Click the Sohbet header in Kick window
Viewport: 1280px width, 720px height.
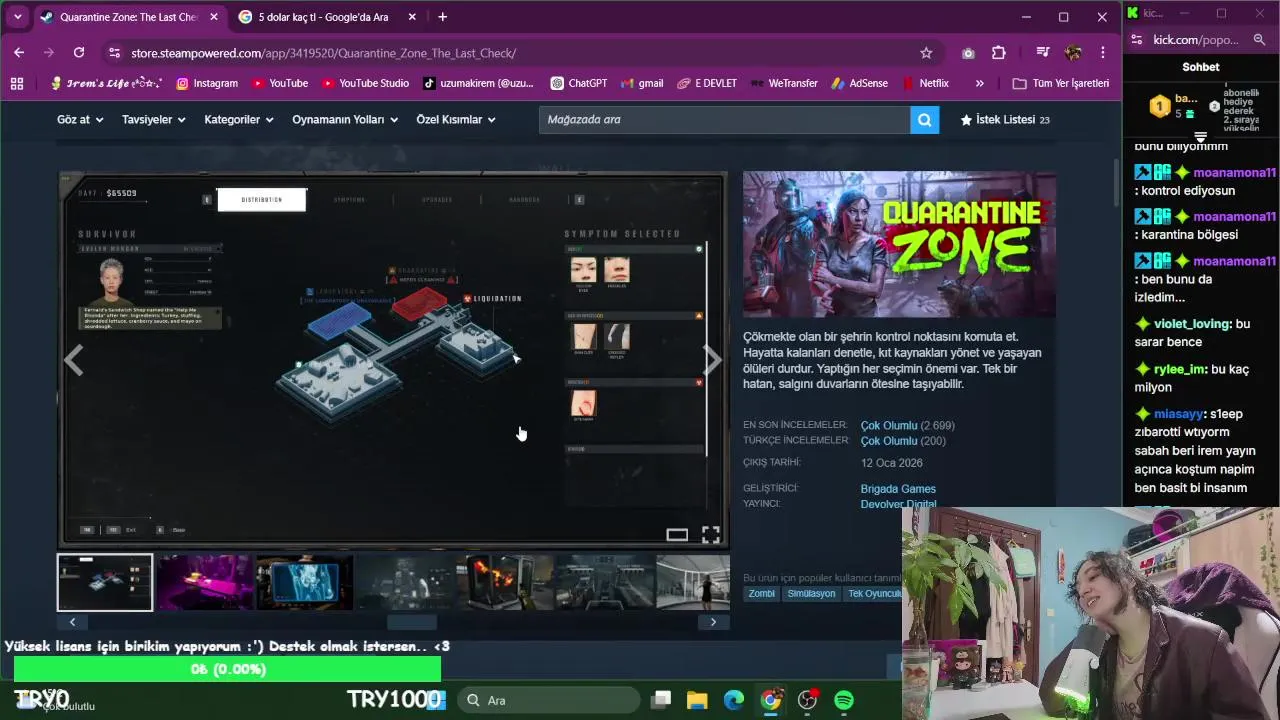(1201, 67)
